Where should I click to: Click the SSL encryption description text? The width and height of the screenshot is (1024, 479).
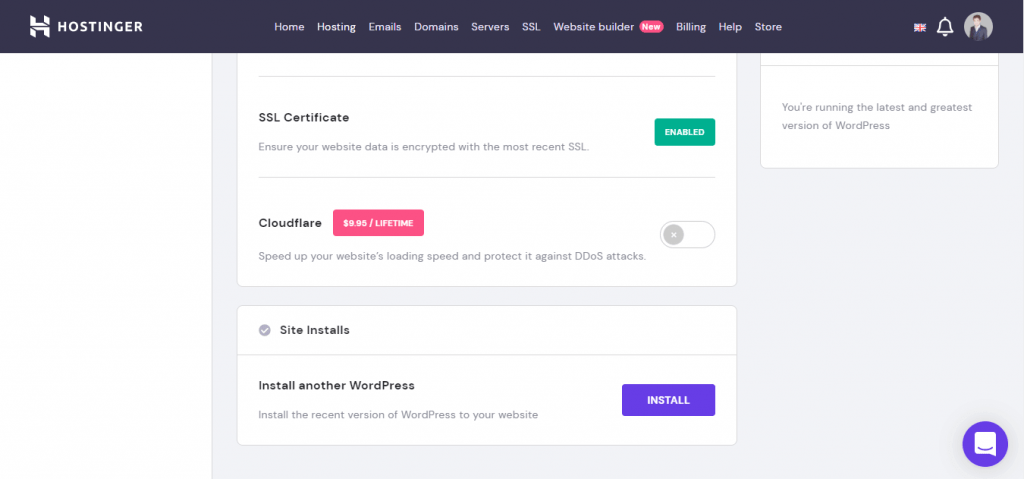tap(424, 147)
